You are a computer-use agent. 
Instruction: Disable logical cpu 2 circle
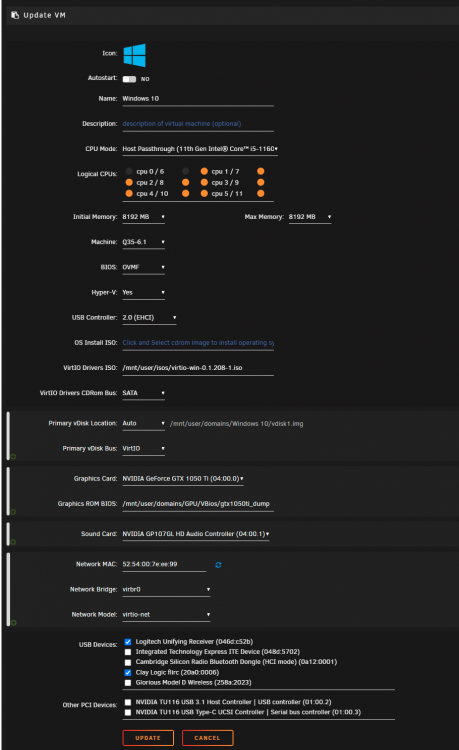pyautogui.click(x=129, y=182)
